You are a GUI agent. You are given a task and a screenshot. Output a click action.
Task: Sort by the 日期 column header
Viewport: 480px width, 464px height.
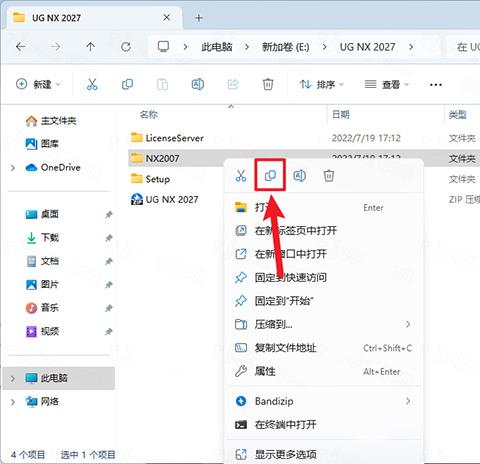pos(341,115)
